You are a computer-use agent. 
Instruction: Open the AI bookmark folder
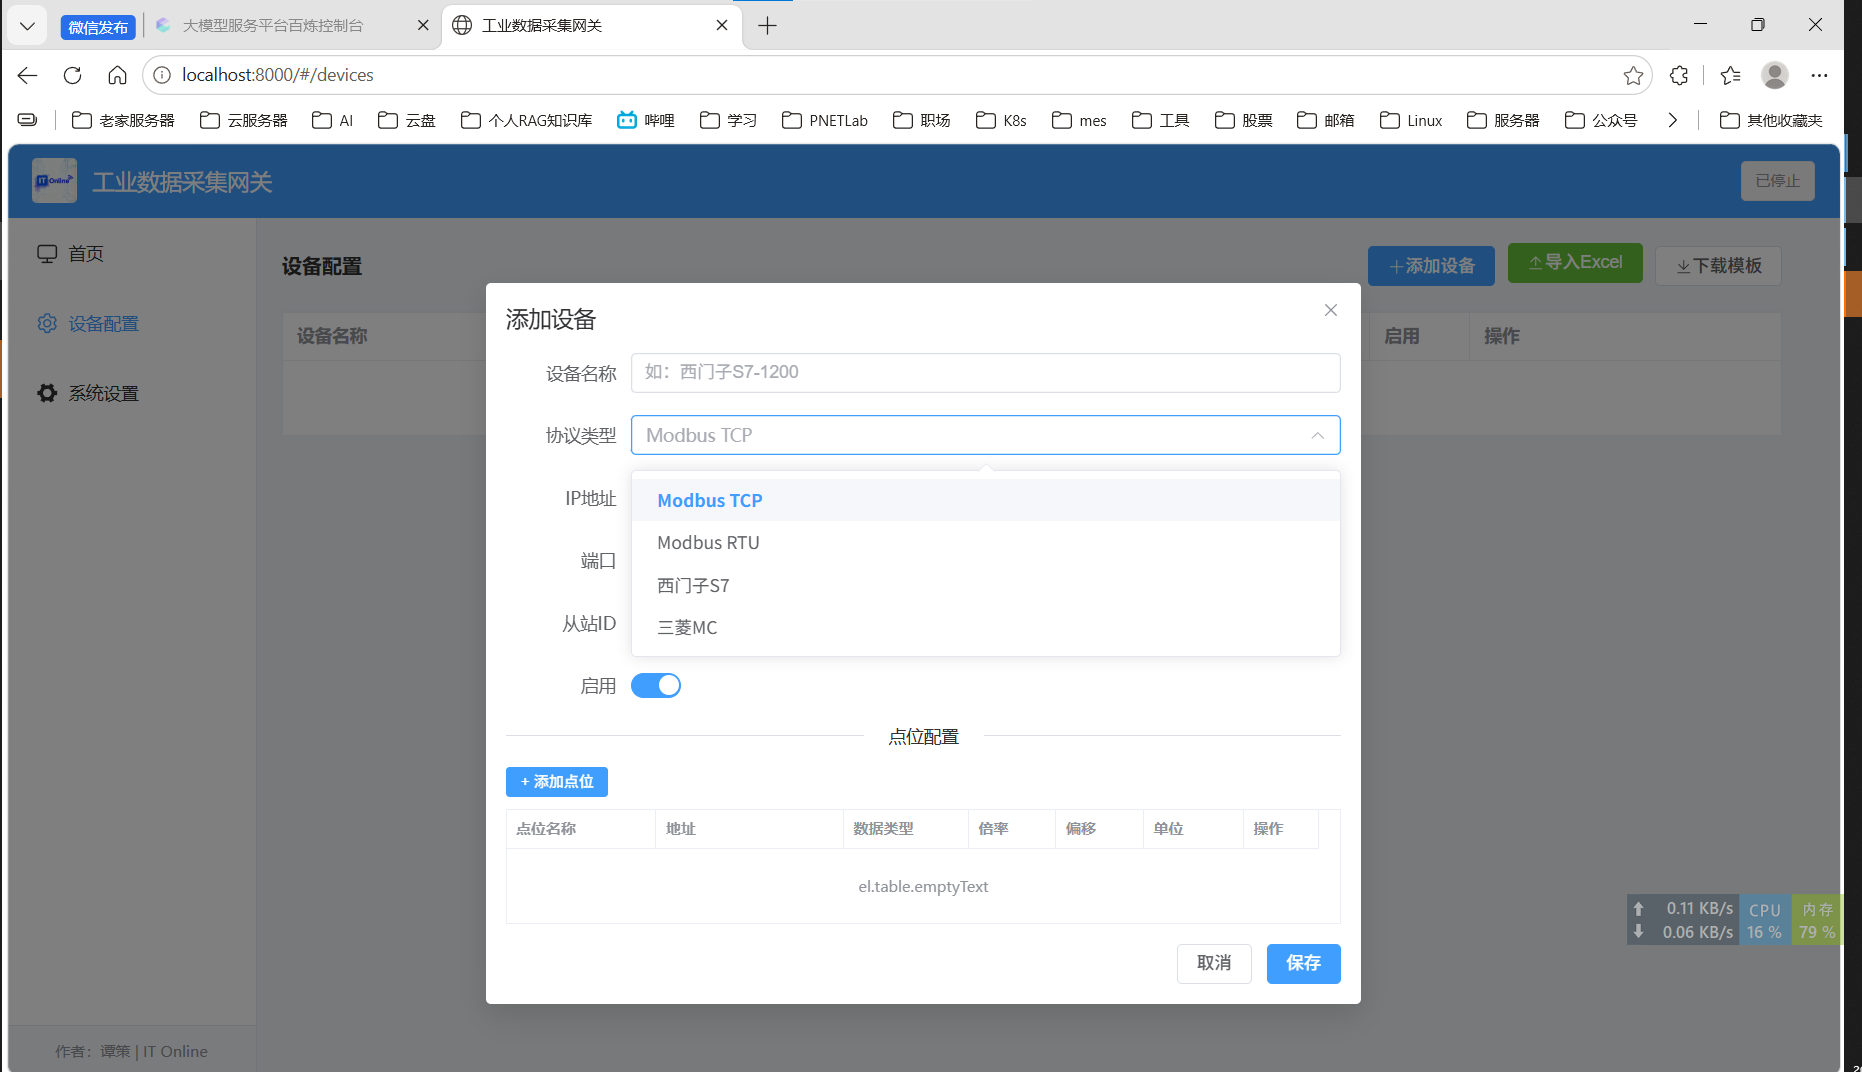coord(333,120)
